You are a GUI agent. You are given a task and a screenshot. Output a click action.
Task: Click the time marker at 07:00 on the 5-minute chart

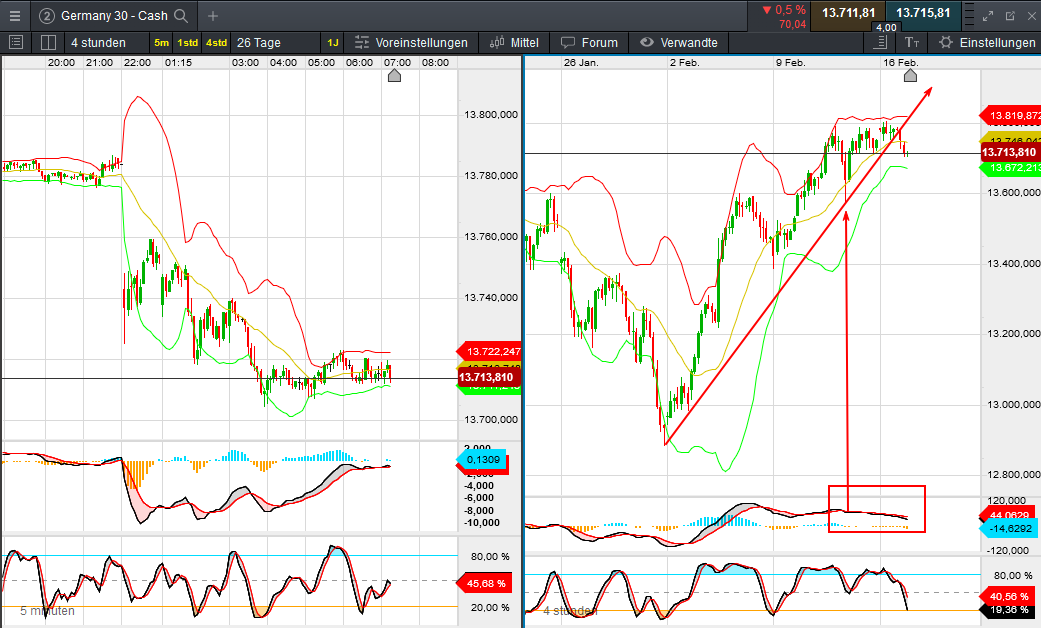click(394, 76)
